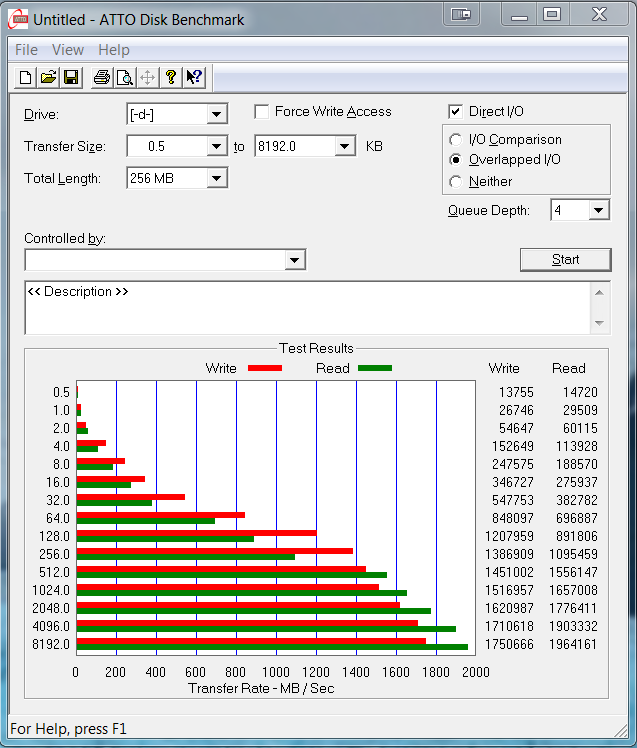Image resolution: width=637 pixels, height=748 pixels.
Task: Click the ATTO application icon in title bar
Action: (x=18, y=18)
